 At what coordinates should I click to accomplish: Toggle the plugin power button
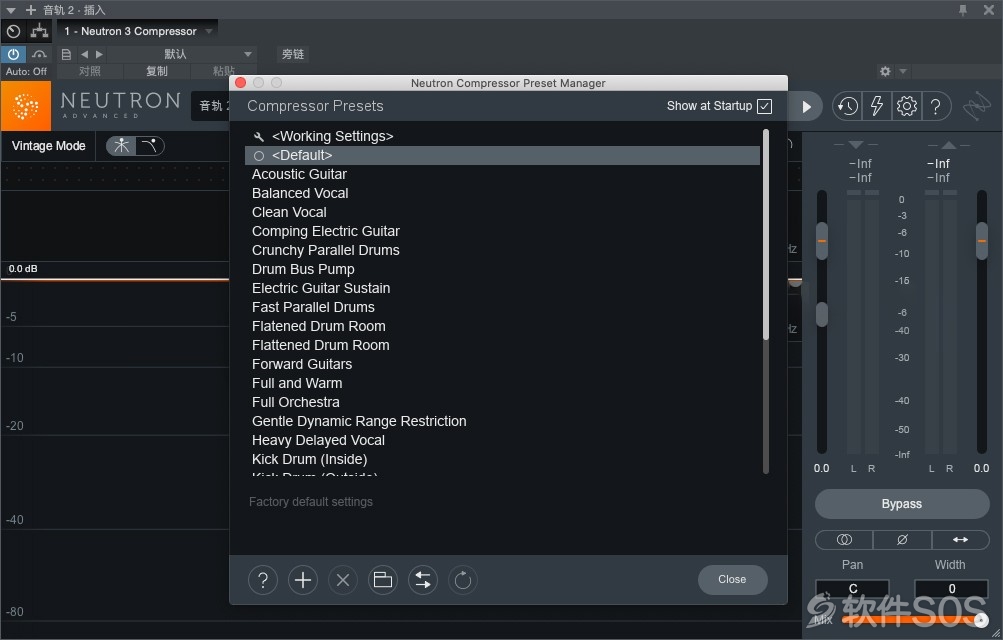tap(13, 54)
